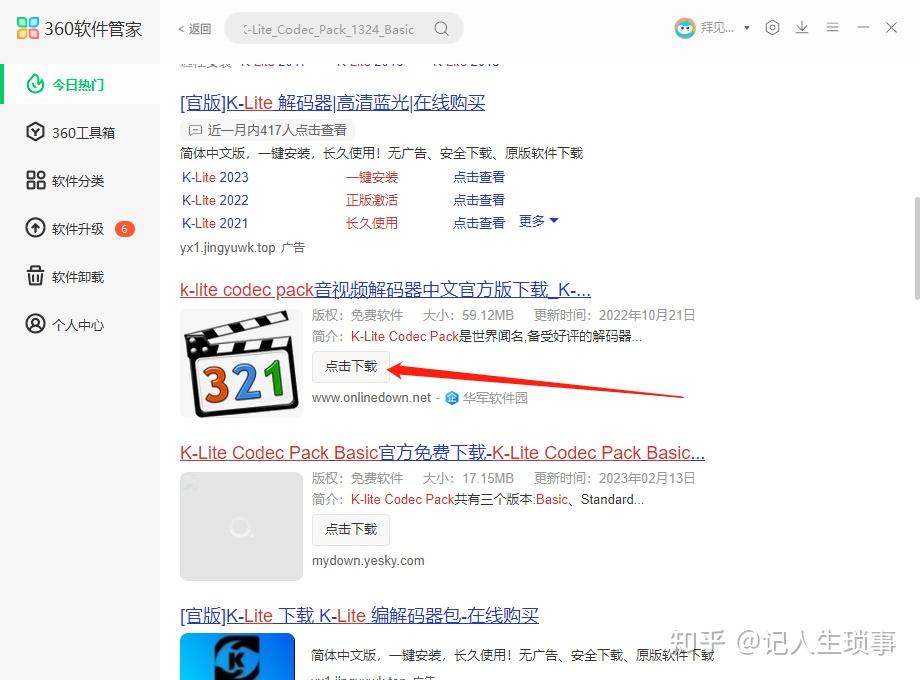Open the mydown.yesky.com source link
The width and height of the screenshot is (920, 680).
[x=368, y=561]
